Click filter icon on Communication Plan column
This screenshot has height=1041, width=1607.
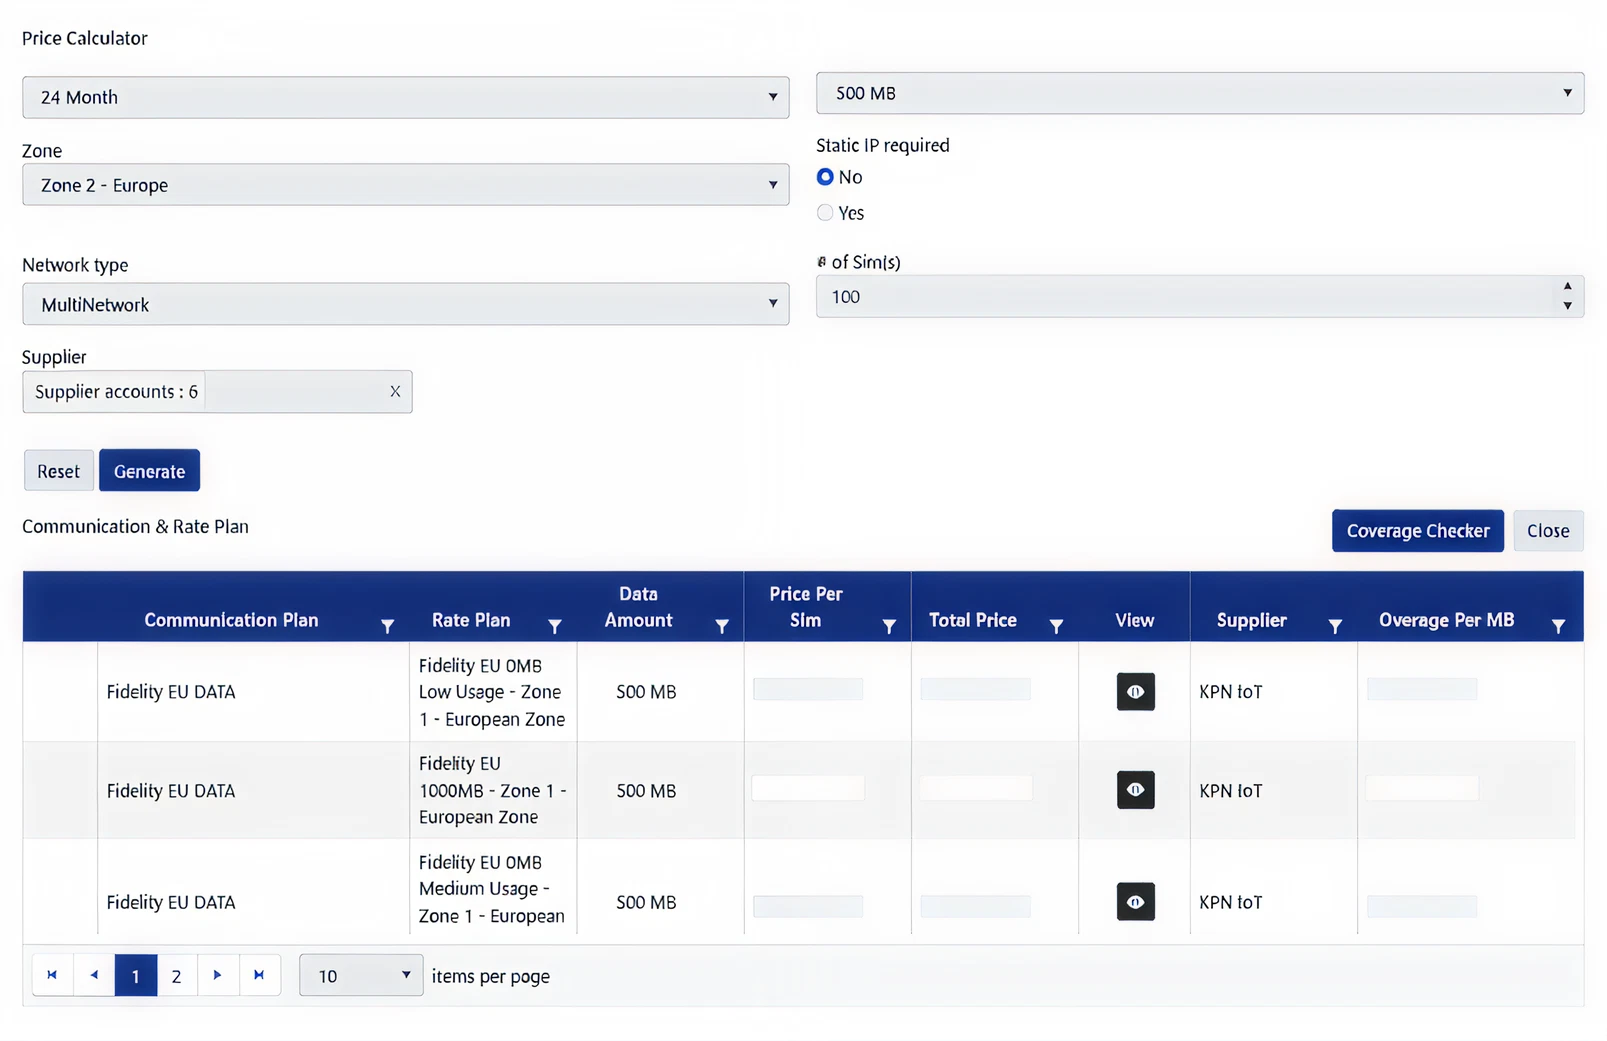coord(387,626)
